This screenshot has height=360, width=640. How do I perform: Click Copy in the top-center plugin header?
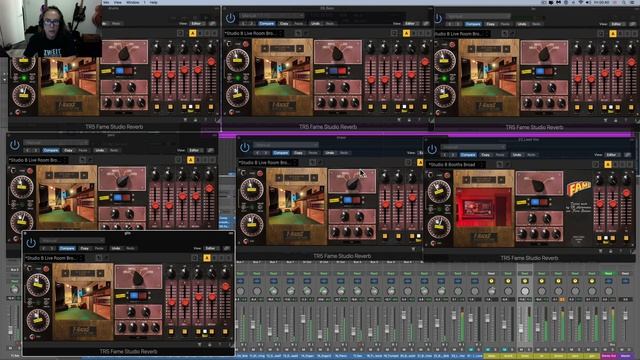tap(284, 24)
